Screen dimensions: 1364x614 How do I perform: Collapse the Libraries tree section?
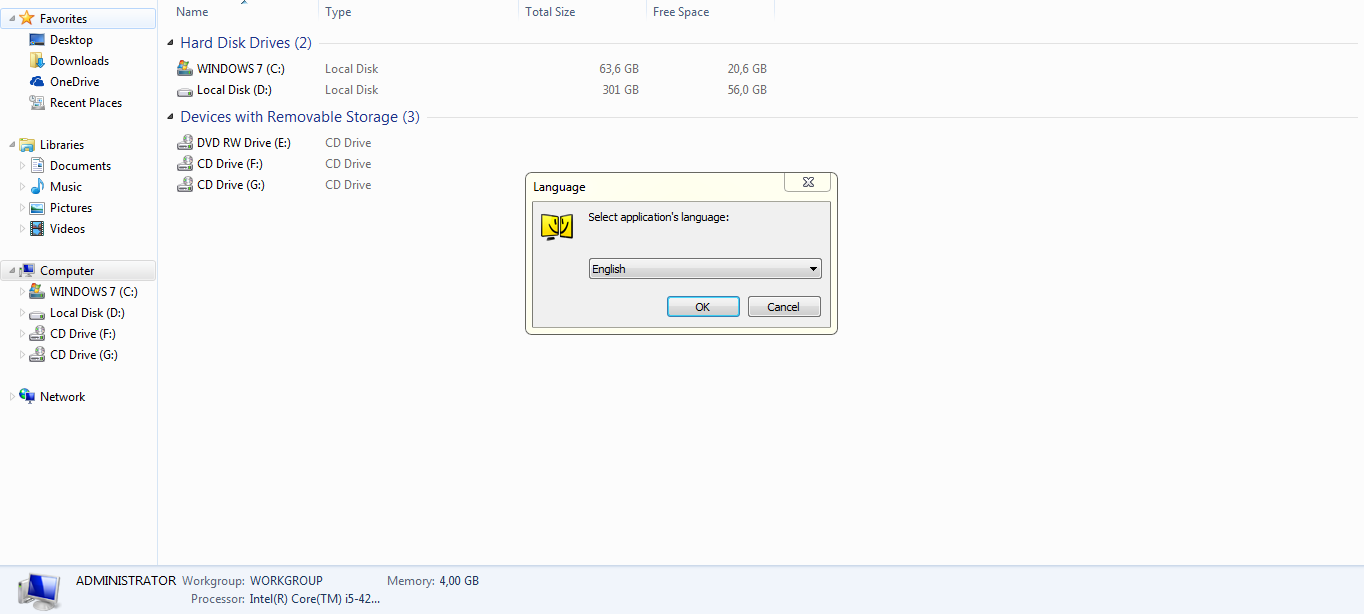click(x=12, y=145)
